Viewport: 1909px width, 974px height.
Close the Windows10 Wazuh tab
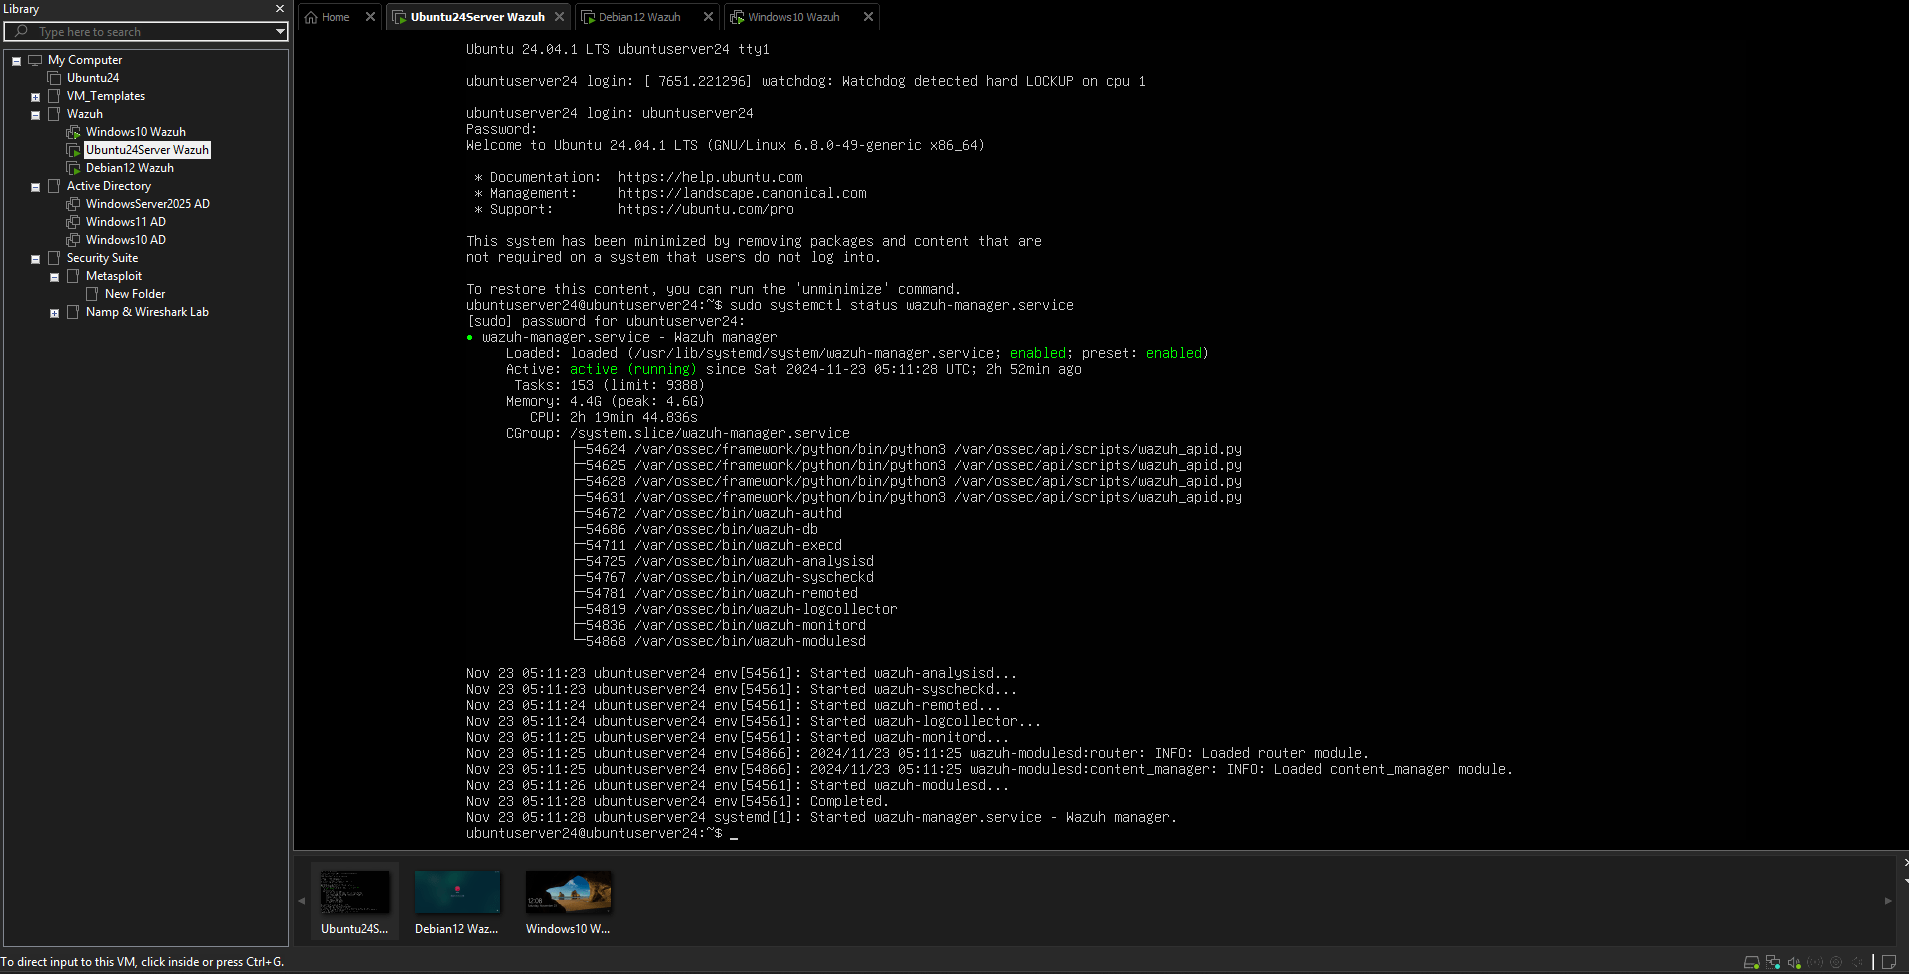(868, 17)
